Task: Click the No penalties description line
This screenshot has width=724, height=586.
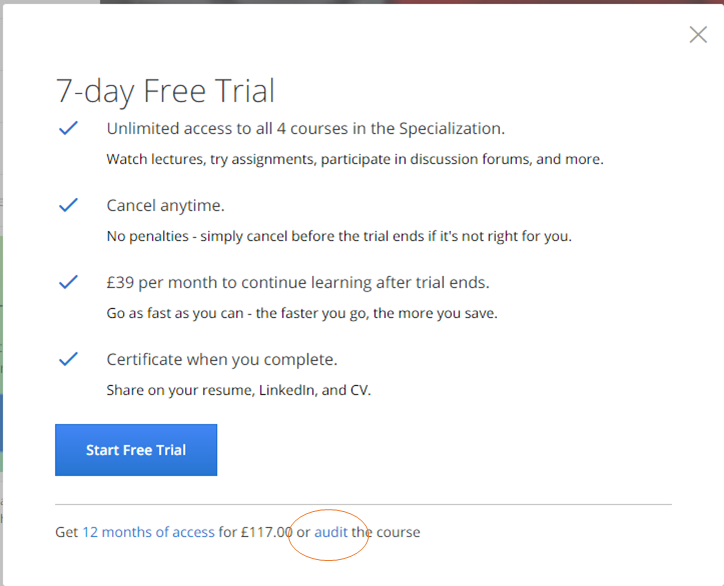Action: click(339, 236)
